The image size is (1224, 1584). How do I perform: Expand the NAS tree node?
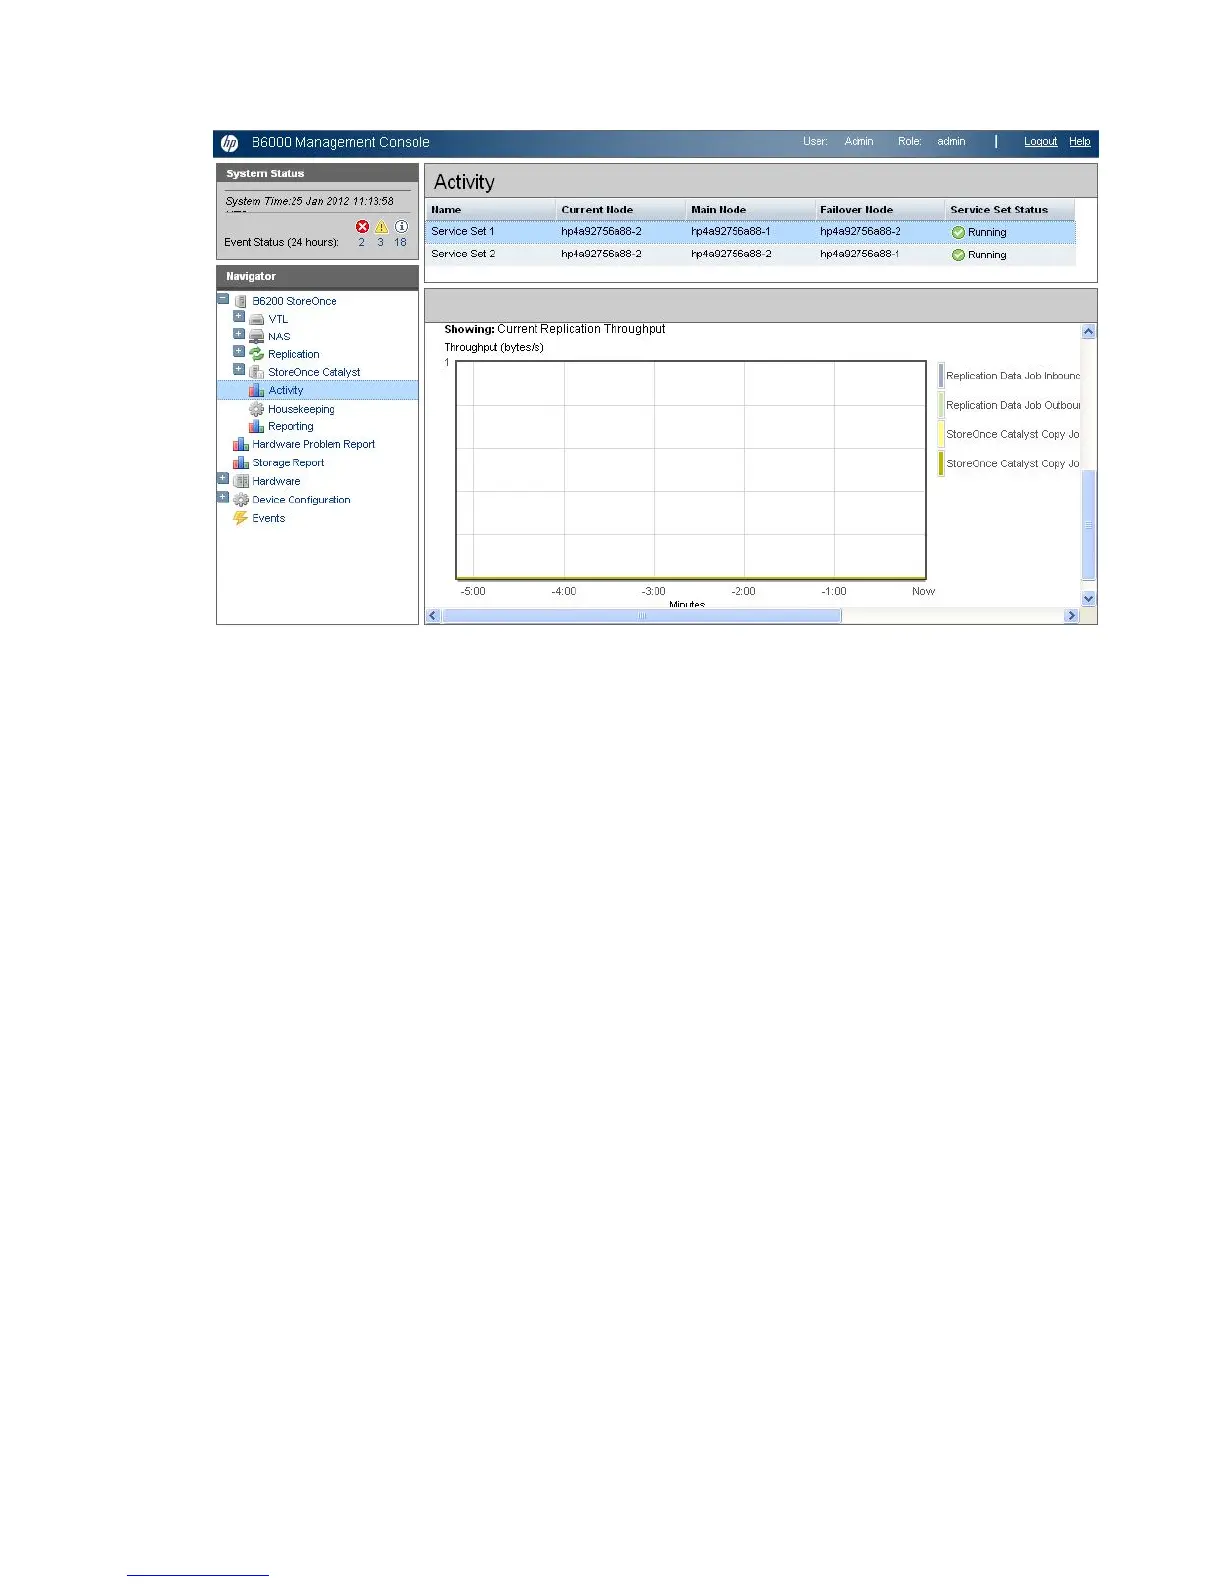239,334
